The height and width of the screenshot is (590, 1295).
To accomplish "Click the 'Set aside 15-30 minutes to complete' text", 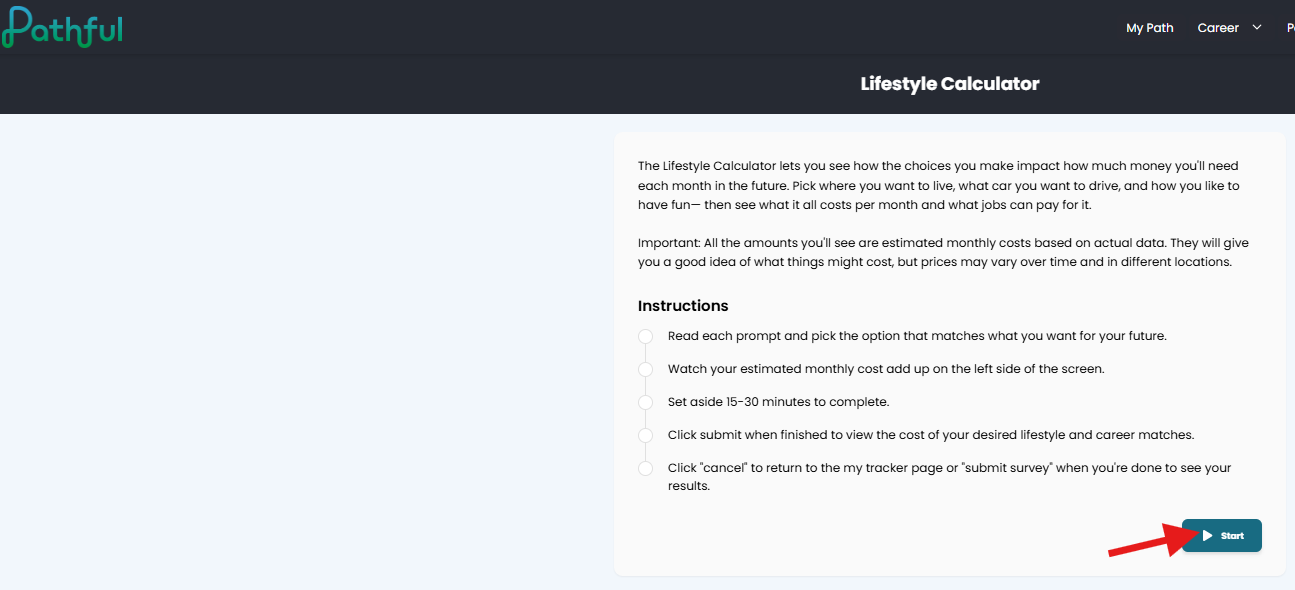I will tap(778, 402).
